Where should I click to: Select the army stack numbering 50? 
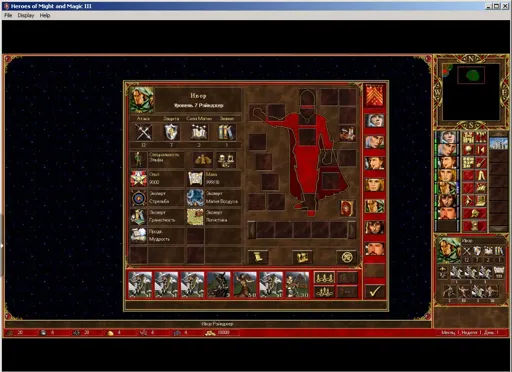(x=245, y=284)
